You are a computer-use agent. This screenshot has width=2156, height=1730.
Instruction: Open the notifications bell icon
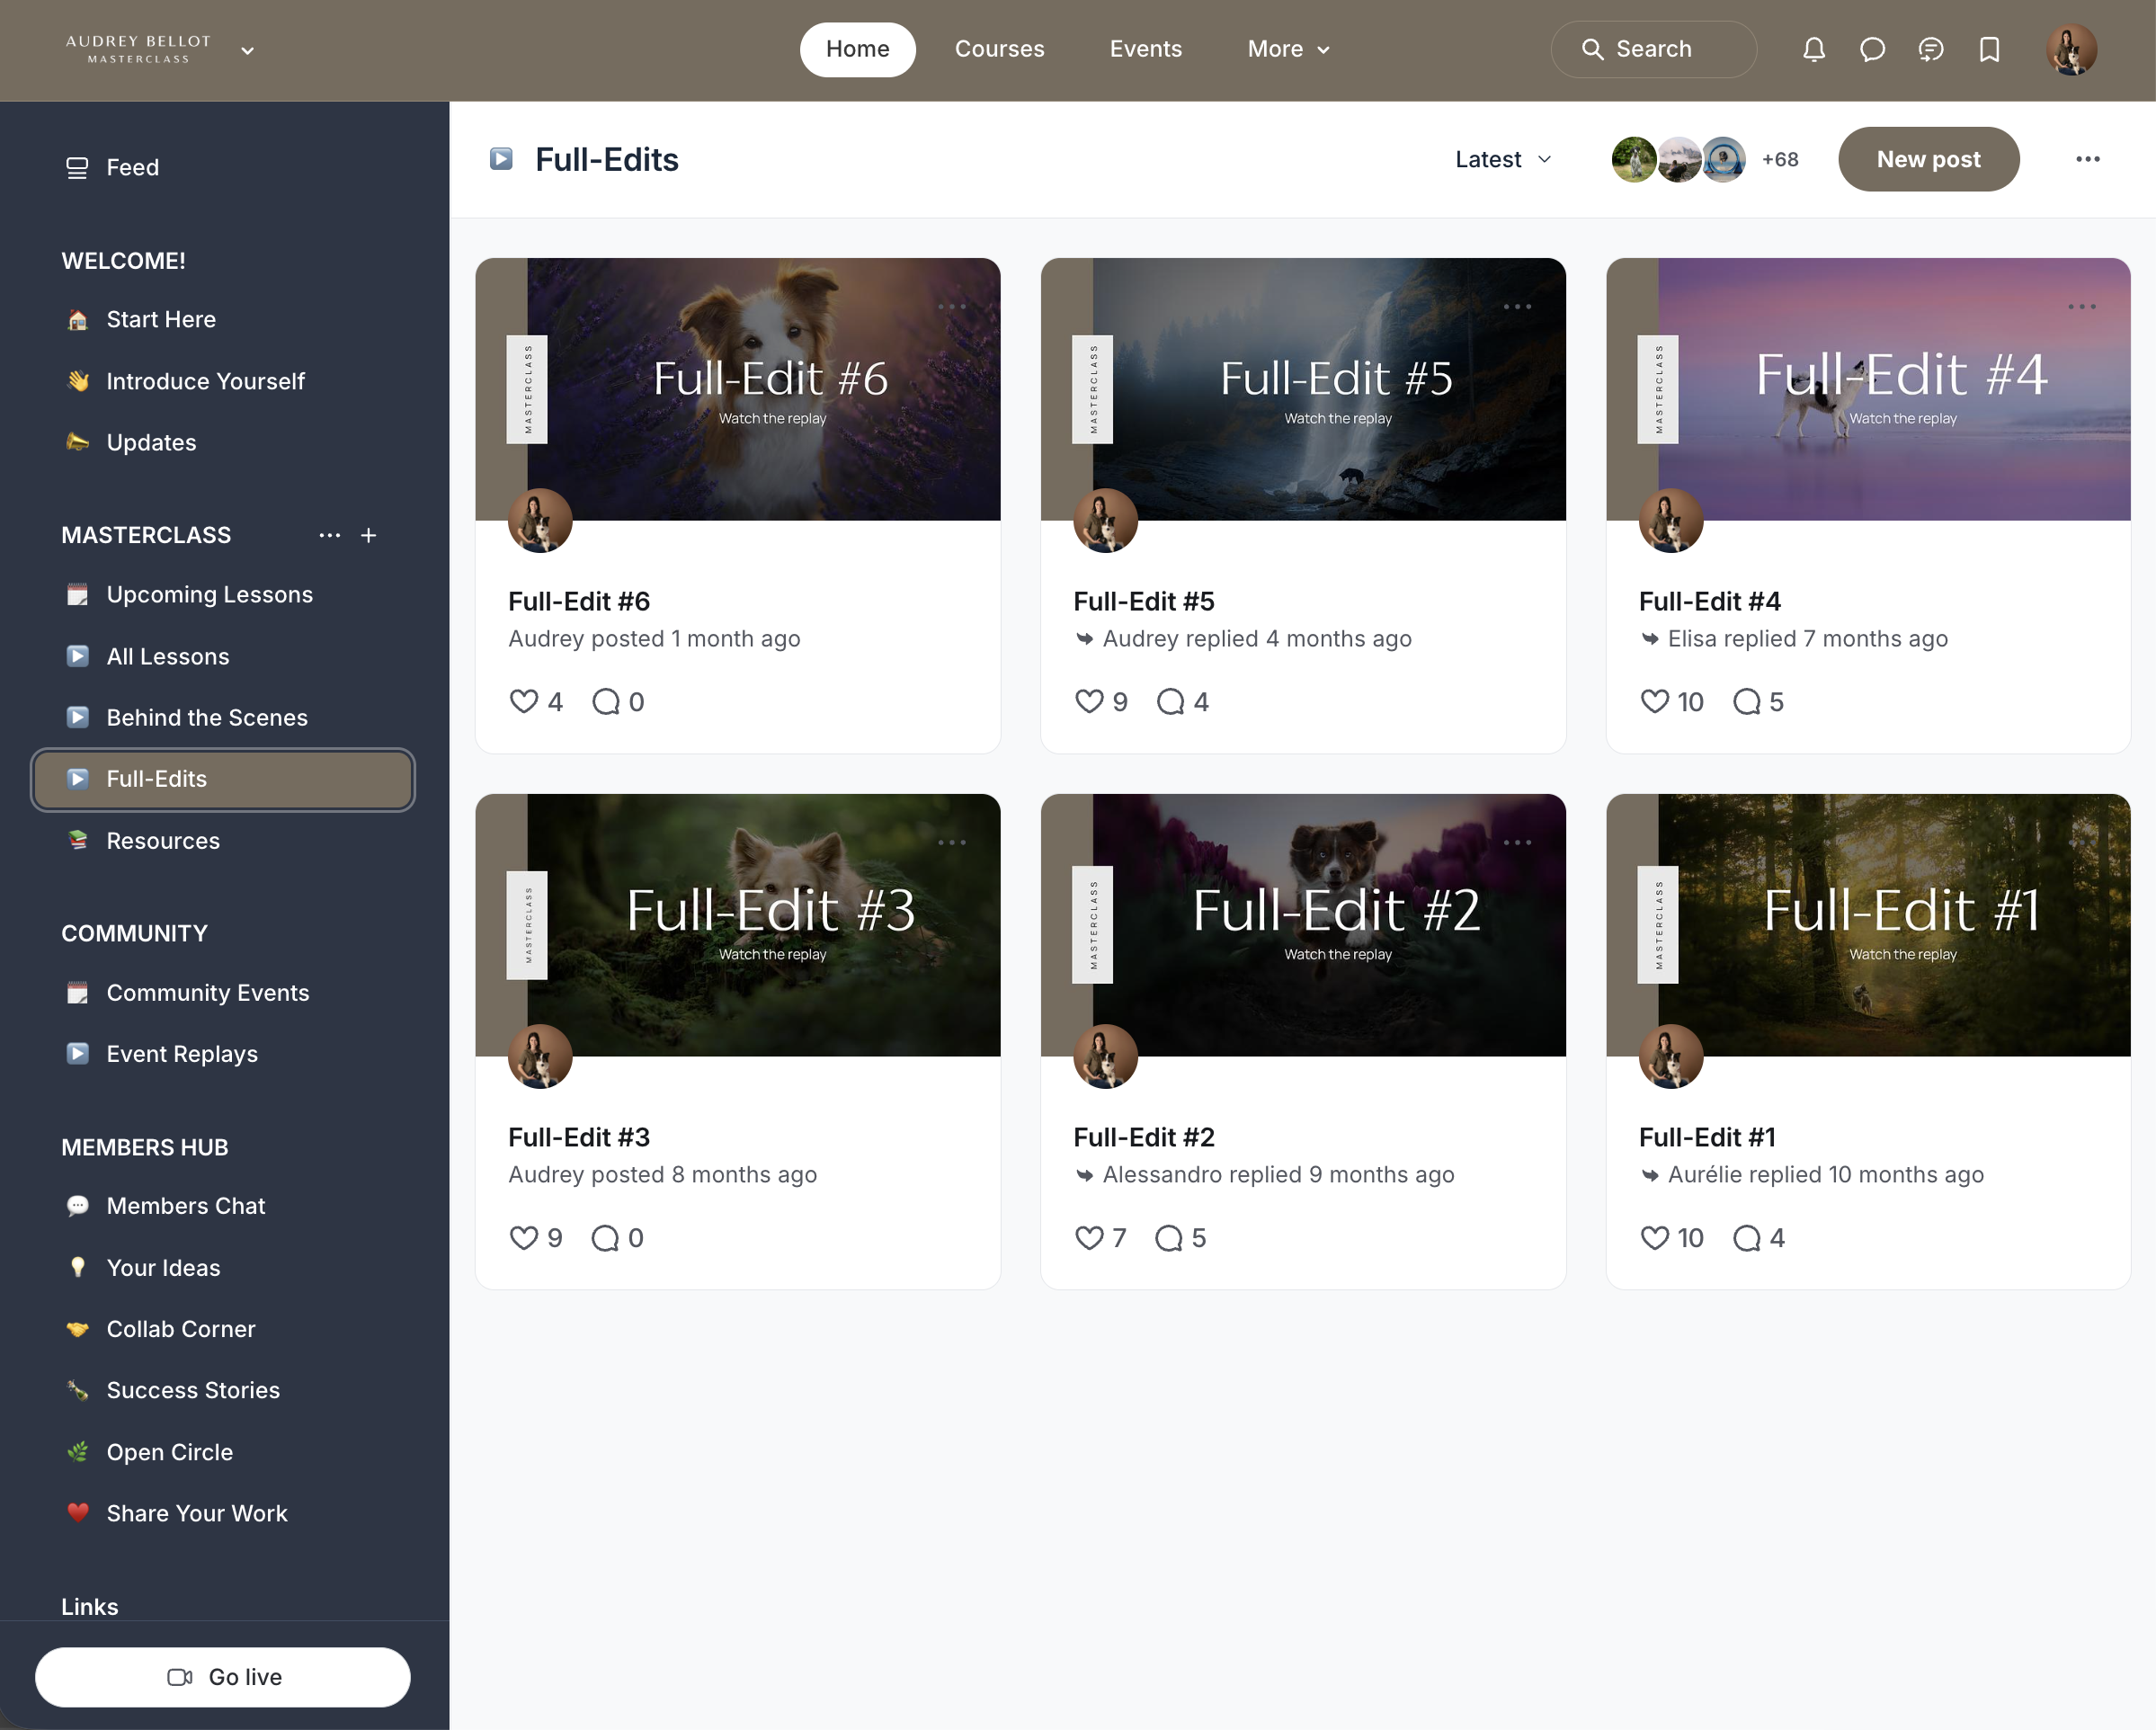click(x=1813, y=49)
